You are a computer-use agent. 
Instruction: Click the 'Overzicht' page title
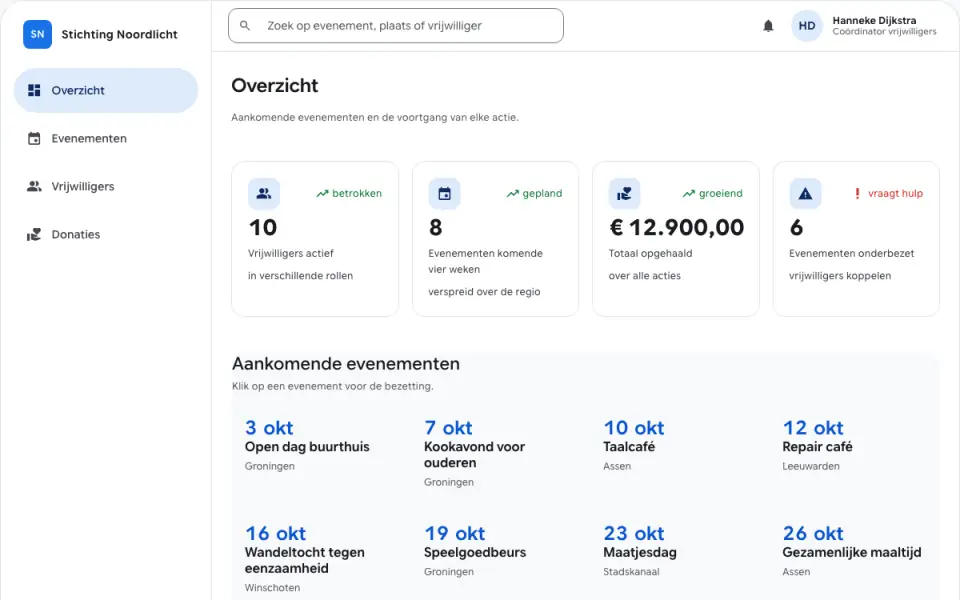[275, 85]
